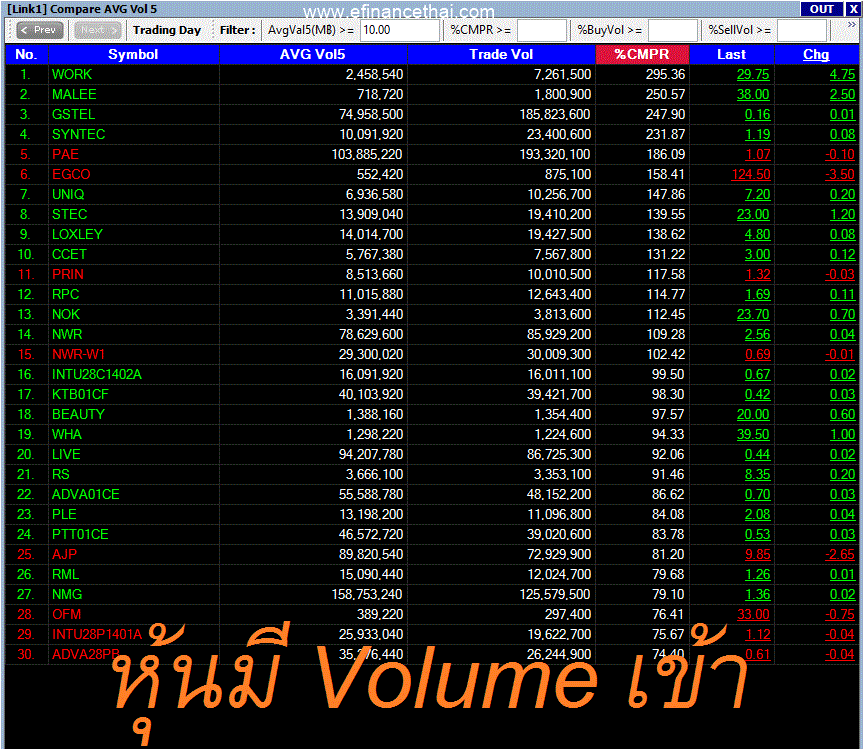Click the %SellVol >= filter input field

click(802, 30)
